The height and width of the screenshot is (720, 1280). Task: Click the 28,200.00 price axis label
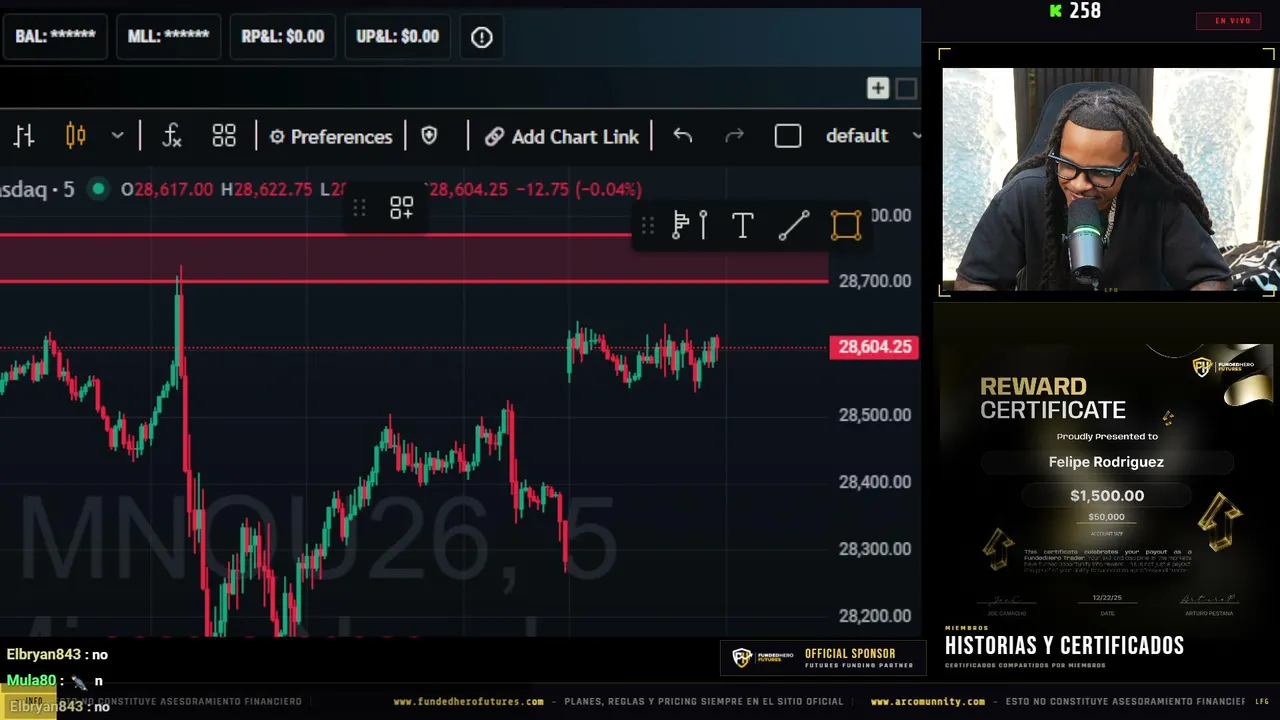[875, 616]
